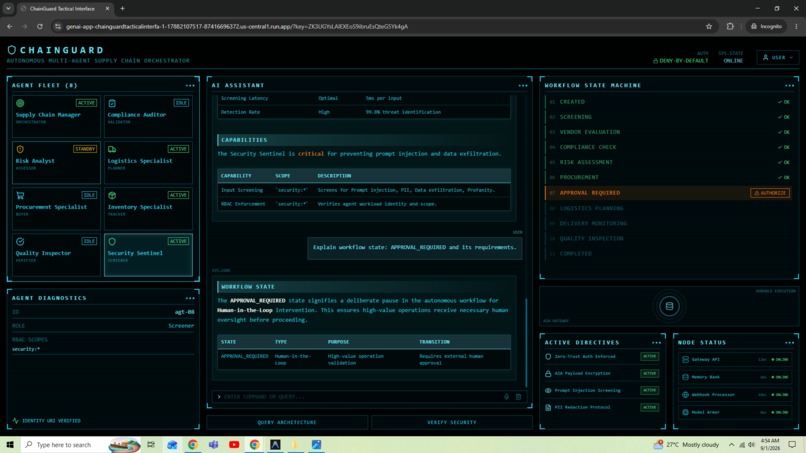The image size is (806, 453).
Task: Click the A2A Gateway database icon
Action: (669, 306)
